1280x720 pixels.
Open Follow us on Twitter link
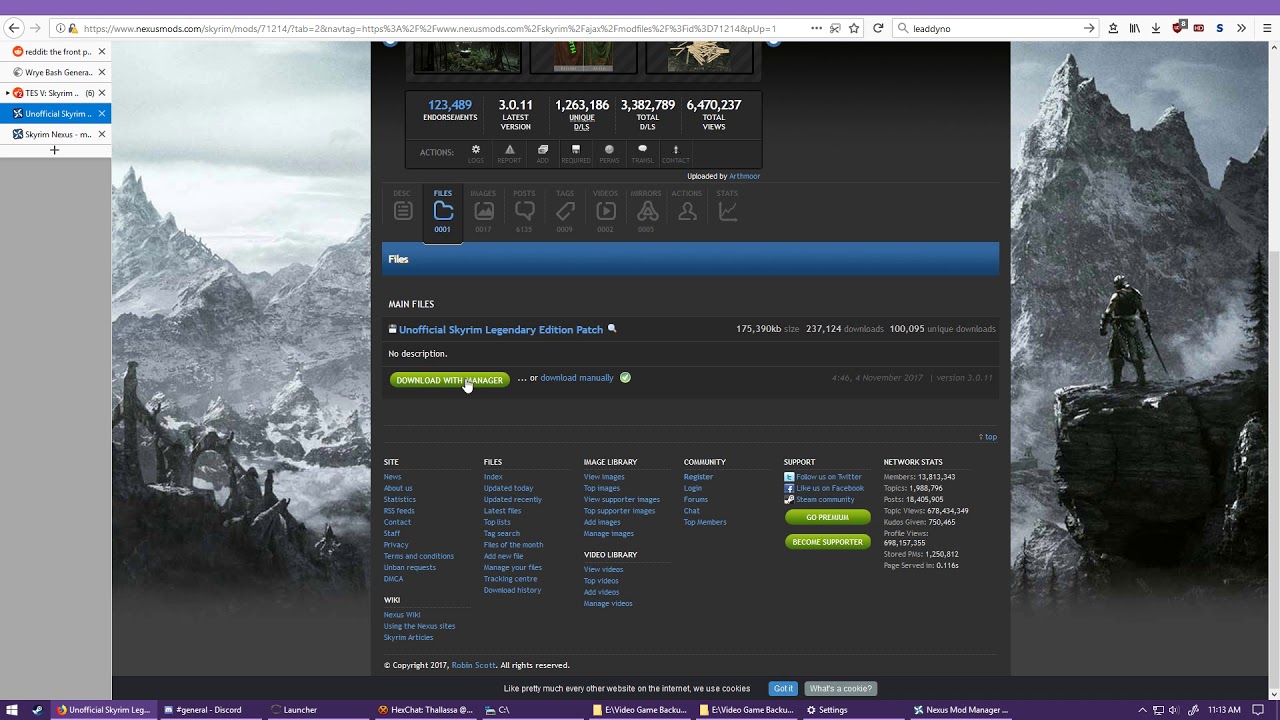coord(829,477)
